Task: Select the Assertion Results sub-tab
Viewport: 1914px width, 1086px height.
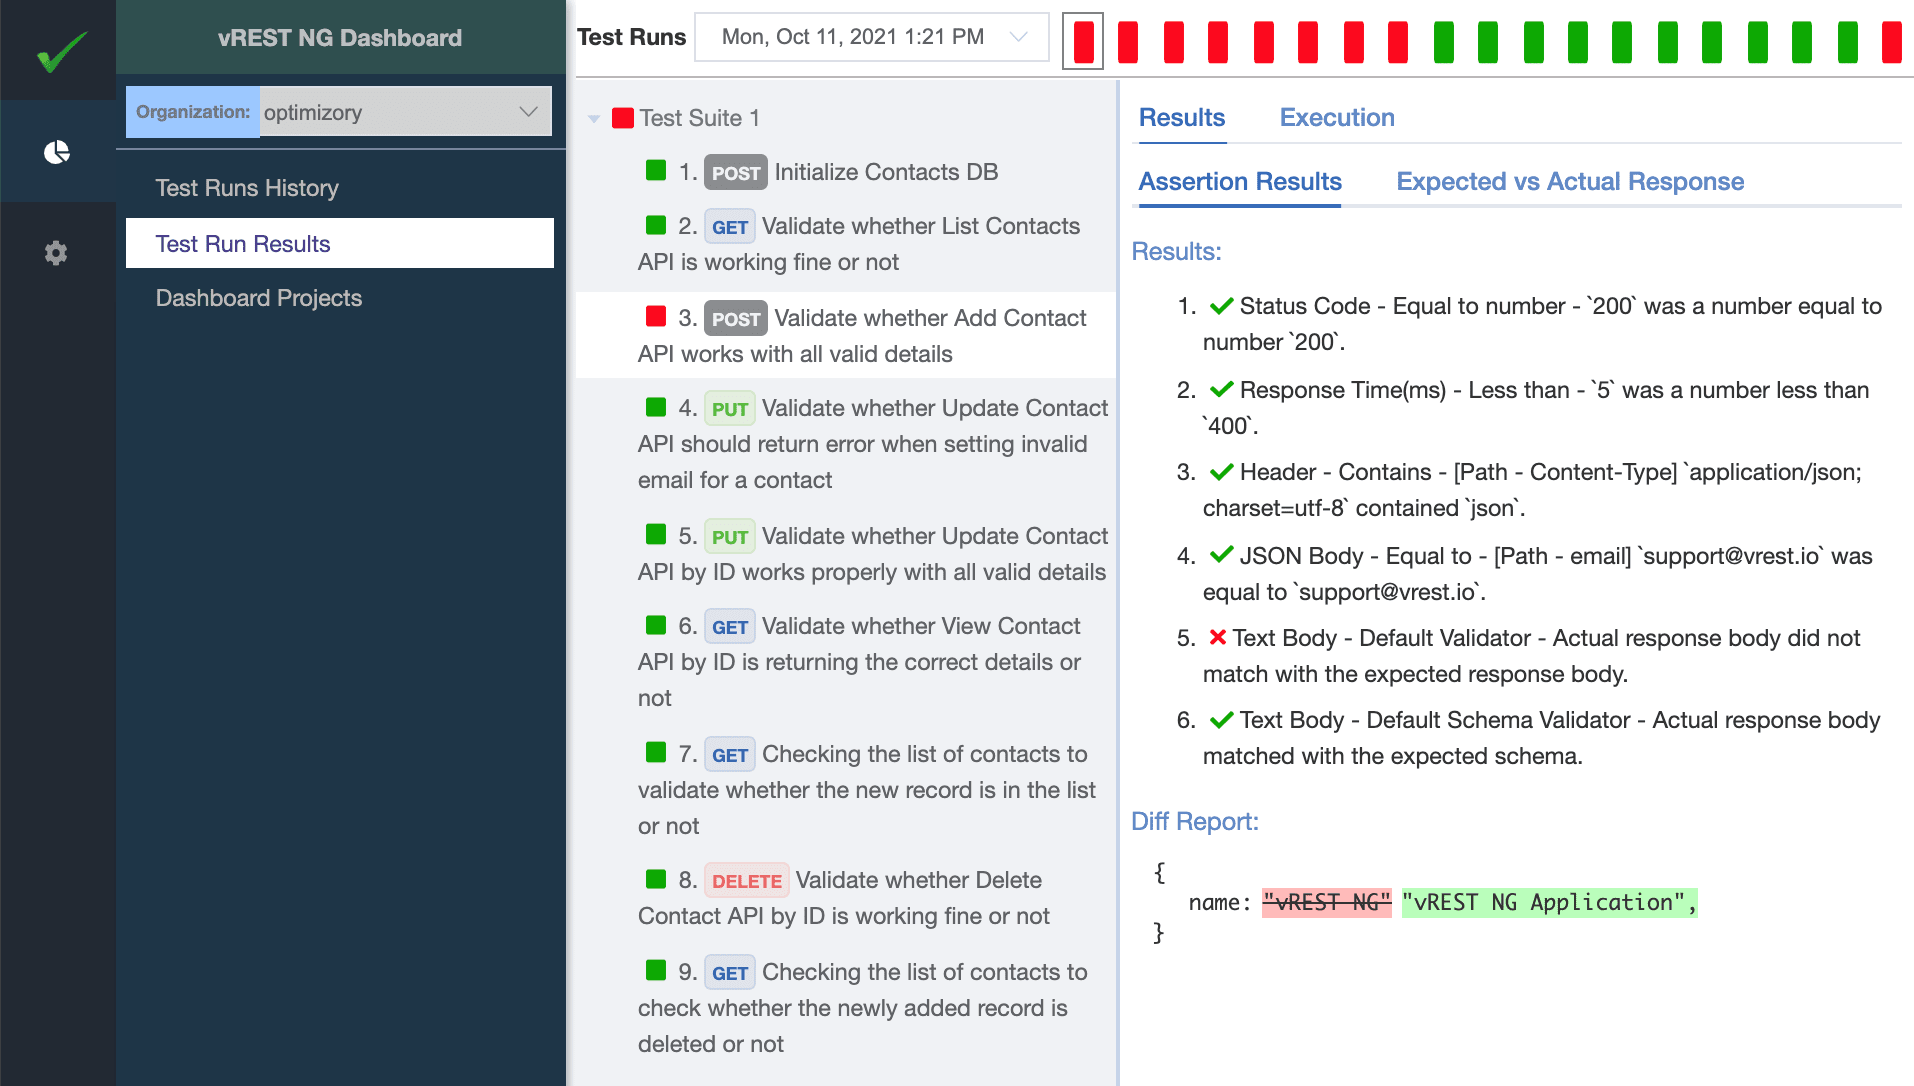Action: 1240,181
